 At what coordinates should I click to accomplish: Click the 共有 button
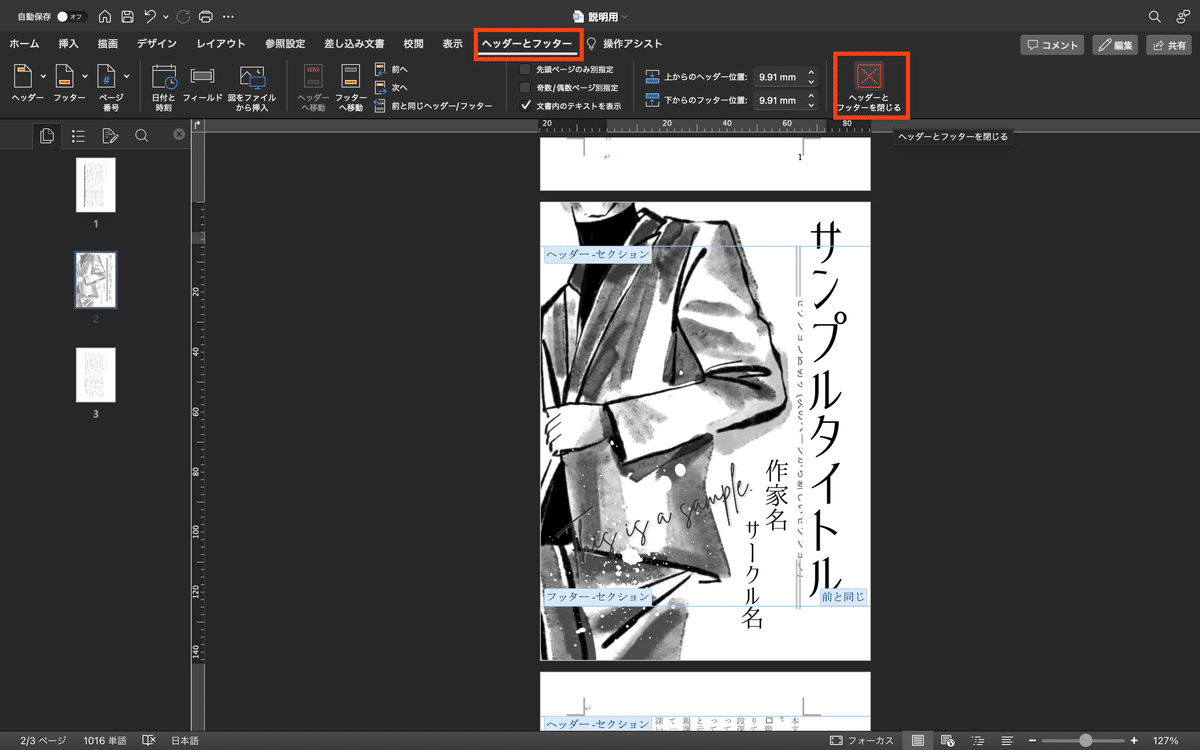1170,45
